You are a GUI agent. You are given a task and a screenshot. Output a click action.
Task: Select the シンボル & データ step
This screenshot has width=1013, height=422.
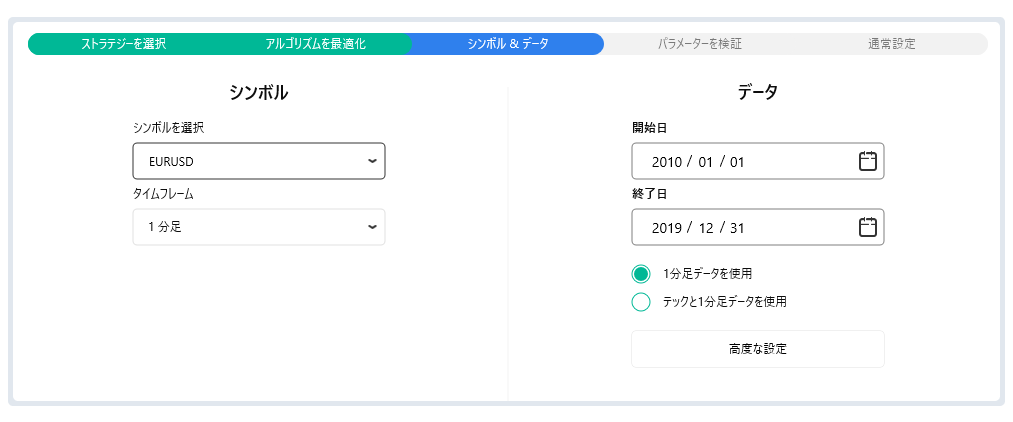[507, 44]
